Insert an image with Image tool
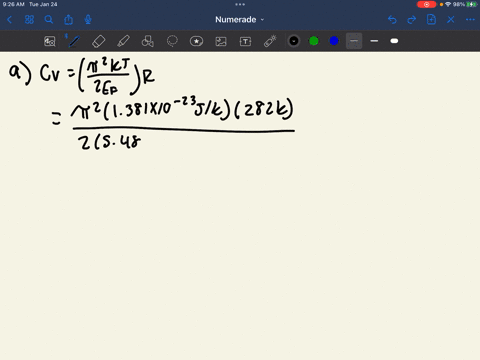 (x=221, y=41)
